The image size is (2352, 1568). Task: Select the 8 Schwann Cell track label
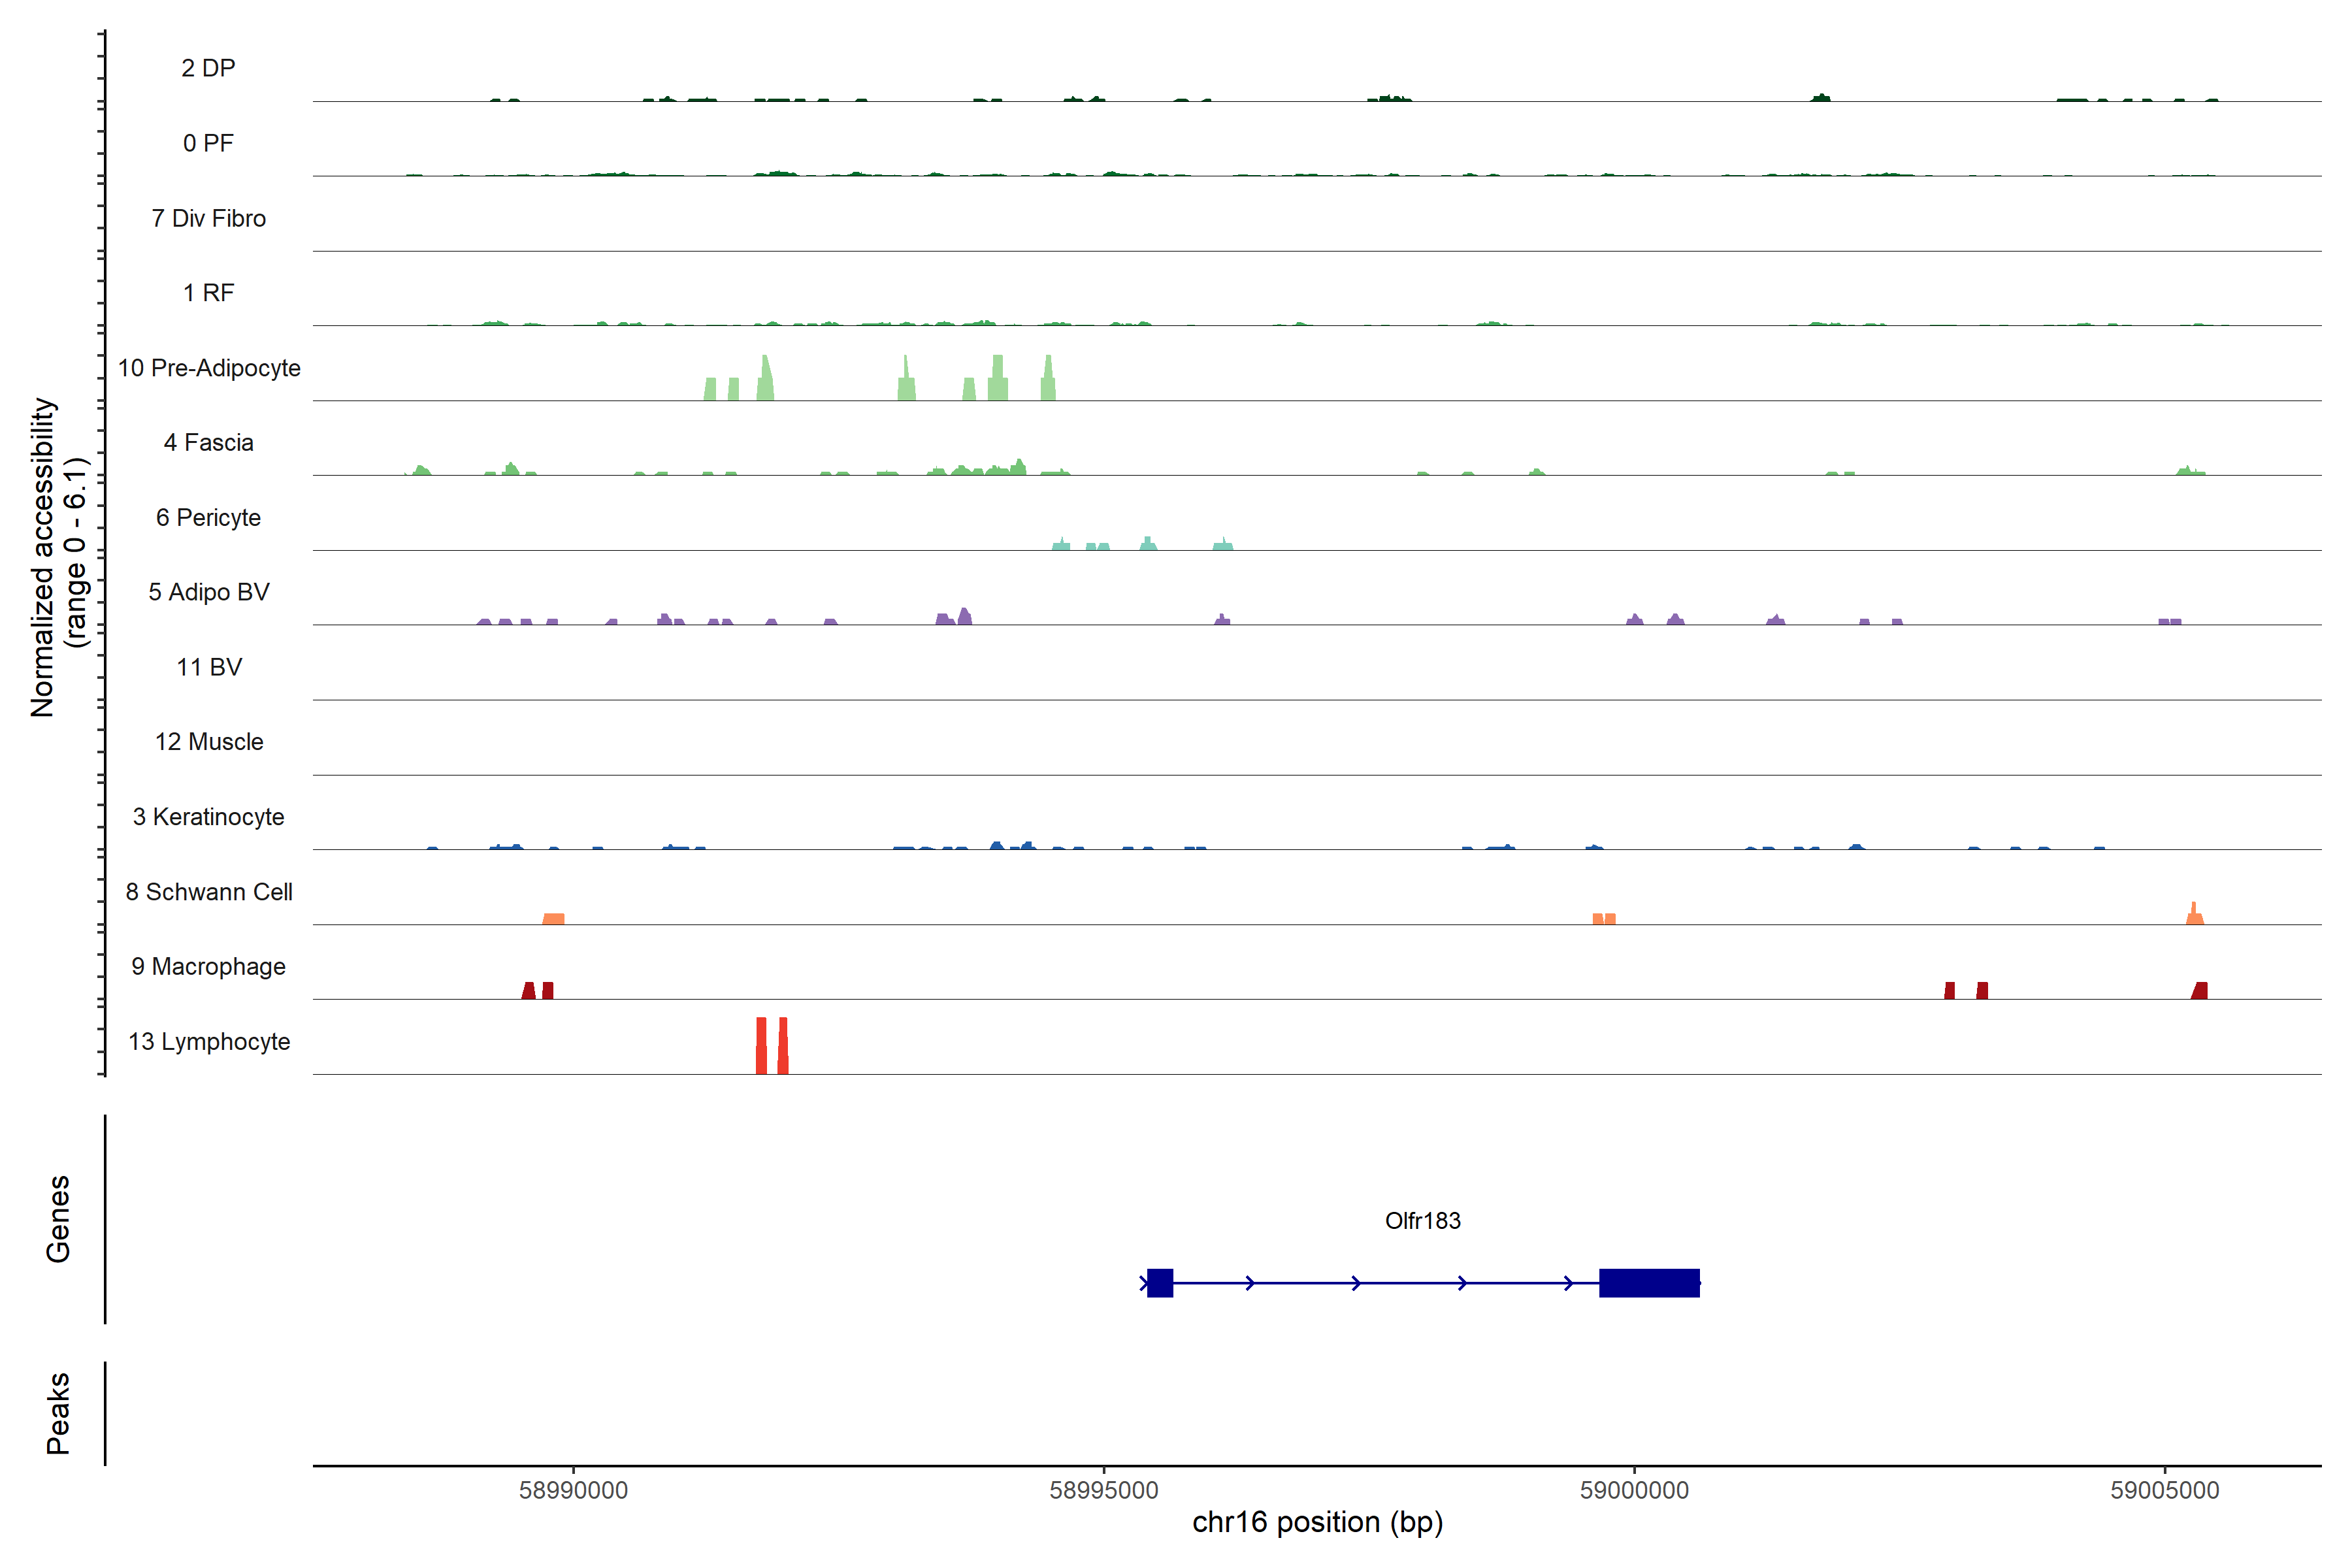(209, 892)
